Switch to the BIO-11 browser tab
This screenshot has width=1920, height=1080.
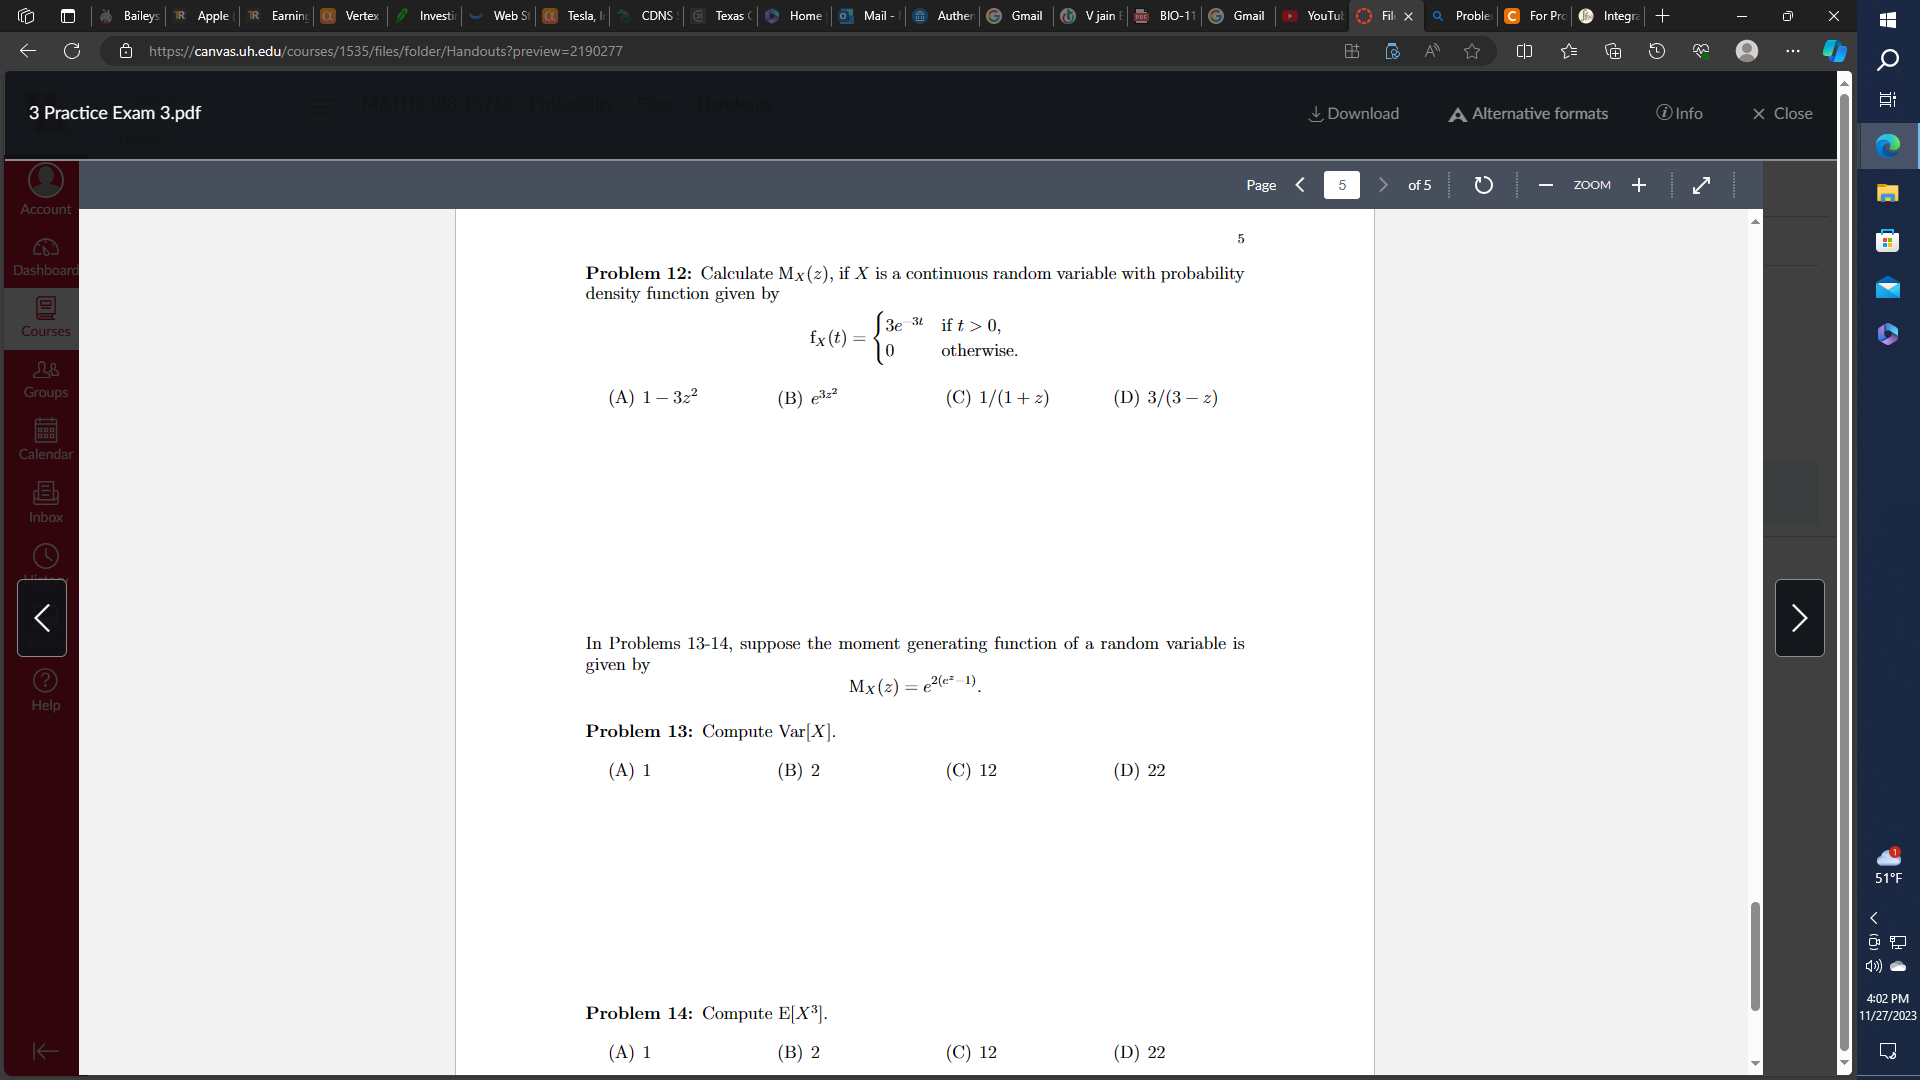coord(1166,16)
